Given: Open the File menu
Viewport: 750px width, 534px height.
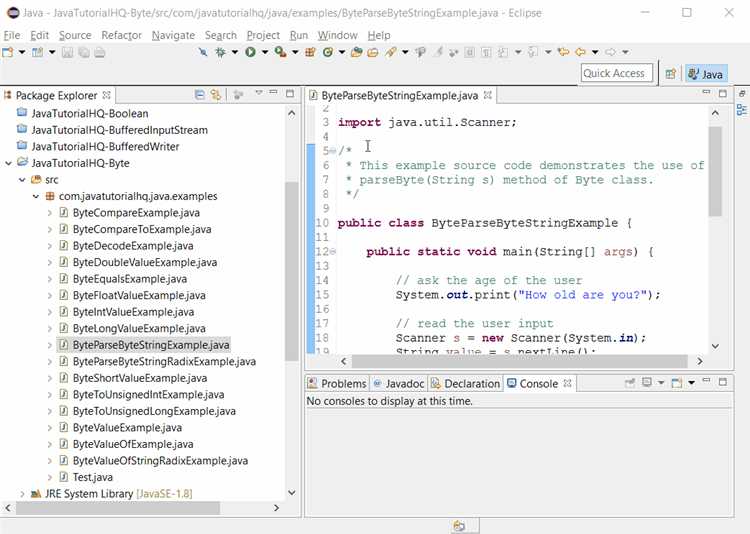Looking at the screenshot, I should pyautogui.click(x=12, y=35).
